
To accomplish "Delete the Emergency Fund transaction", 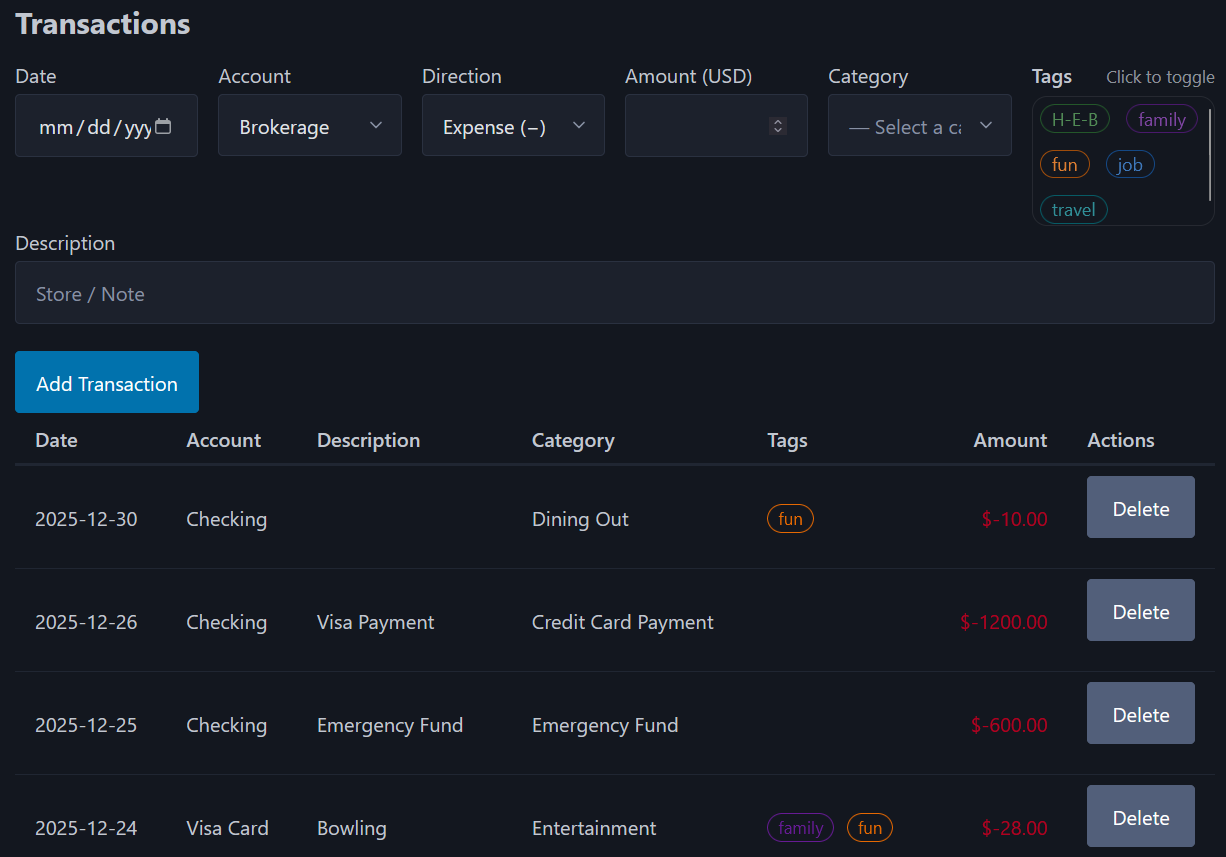I will [x=1140, y=713].
